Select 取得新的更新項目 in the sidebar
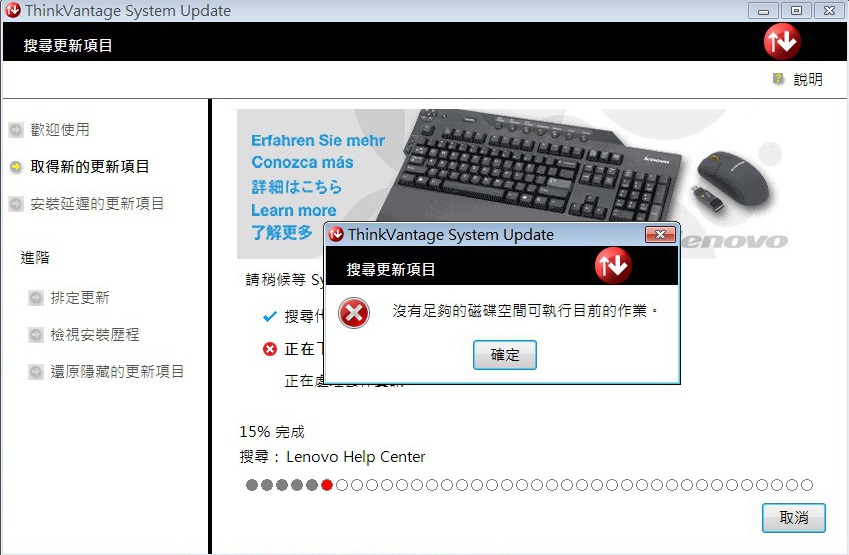The image size is (849, 555). coord(90,167)
